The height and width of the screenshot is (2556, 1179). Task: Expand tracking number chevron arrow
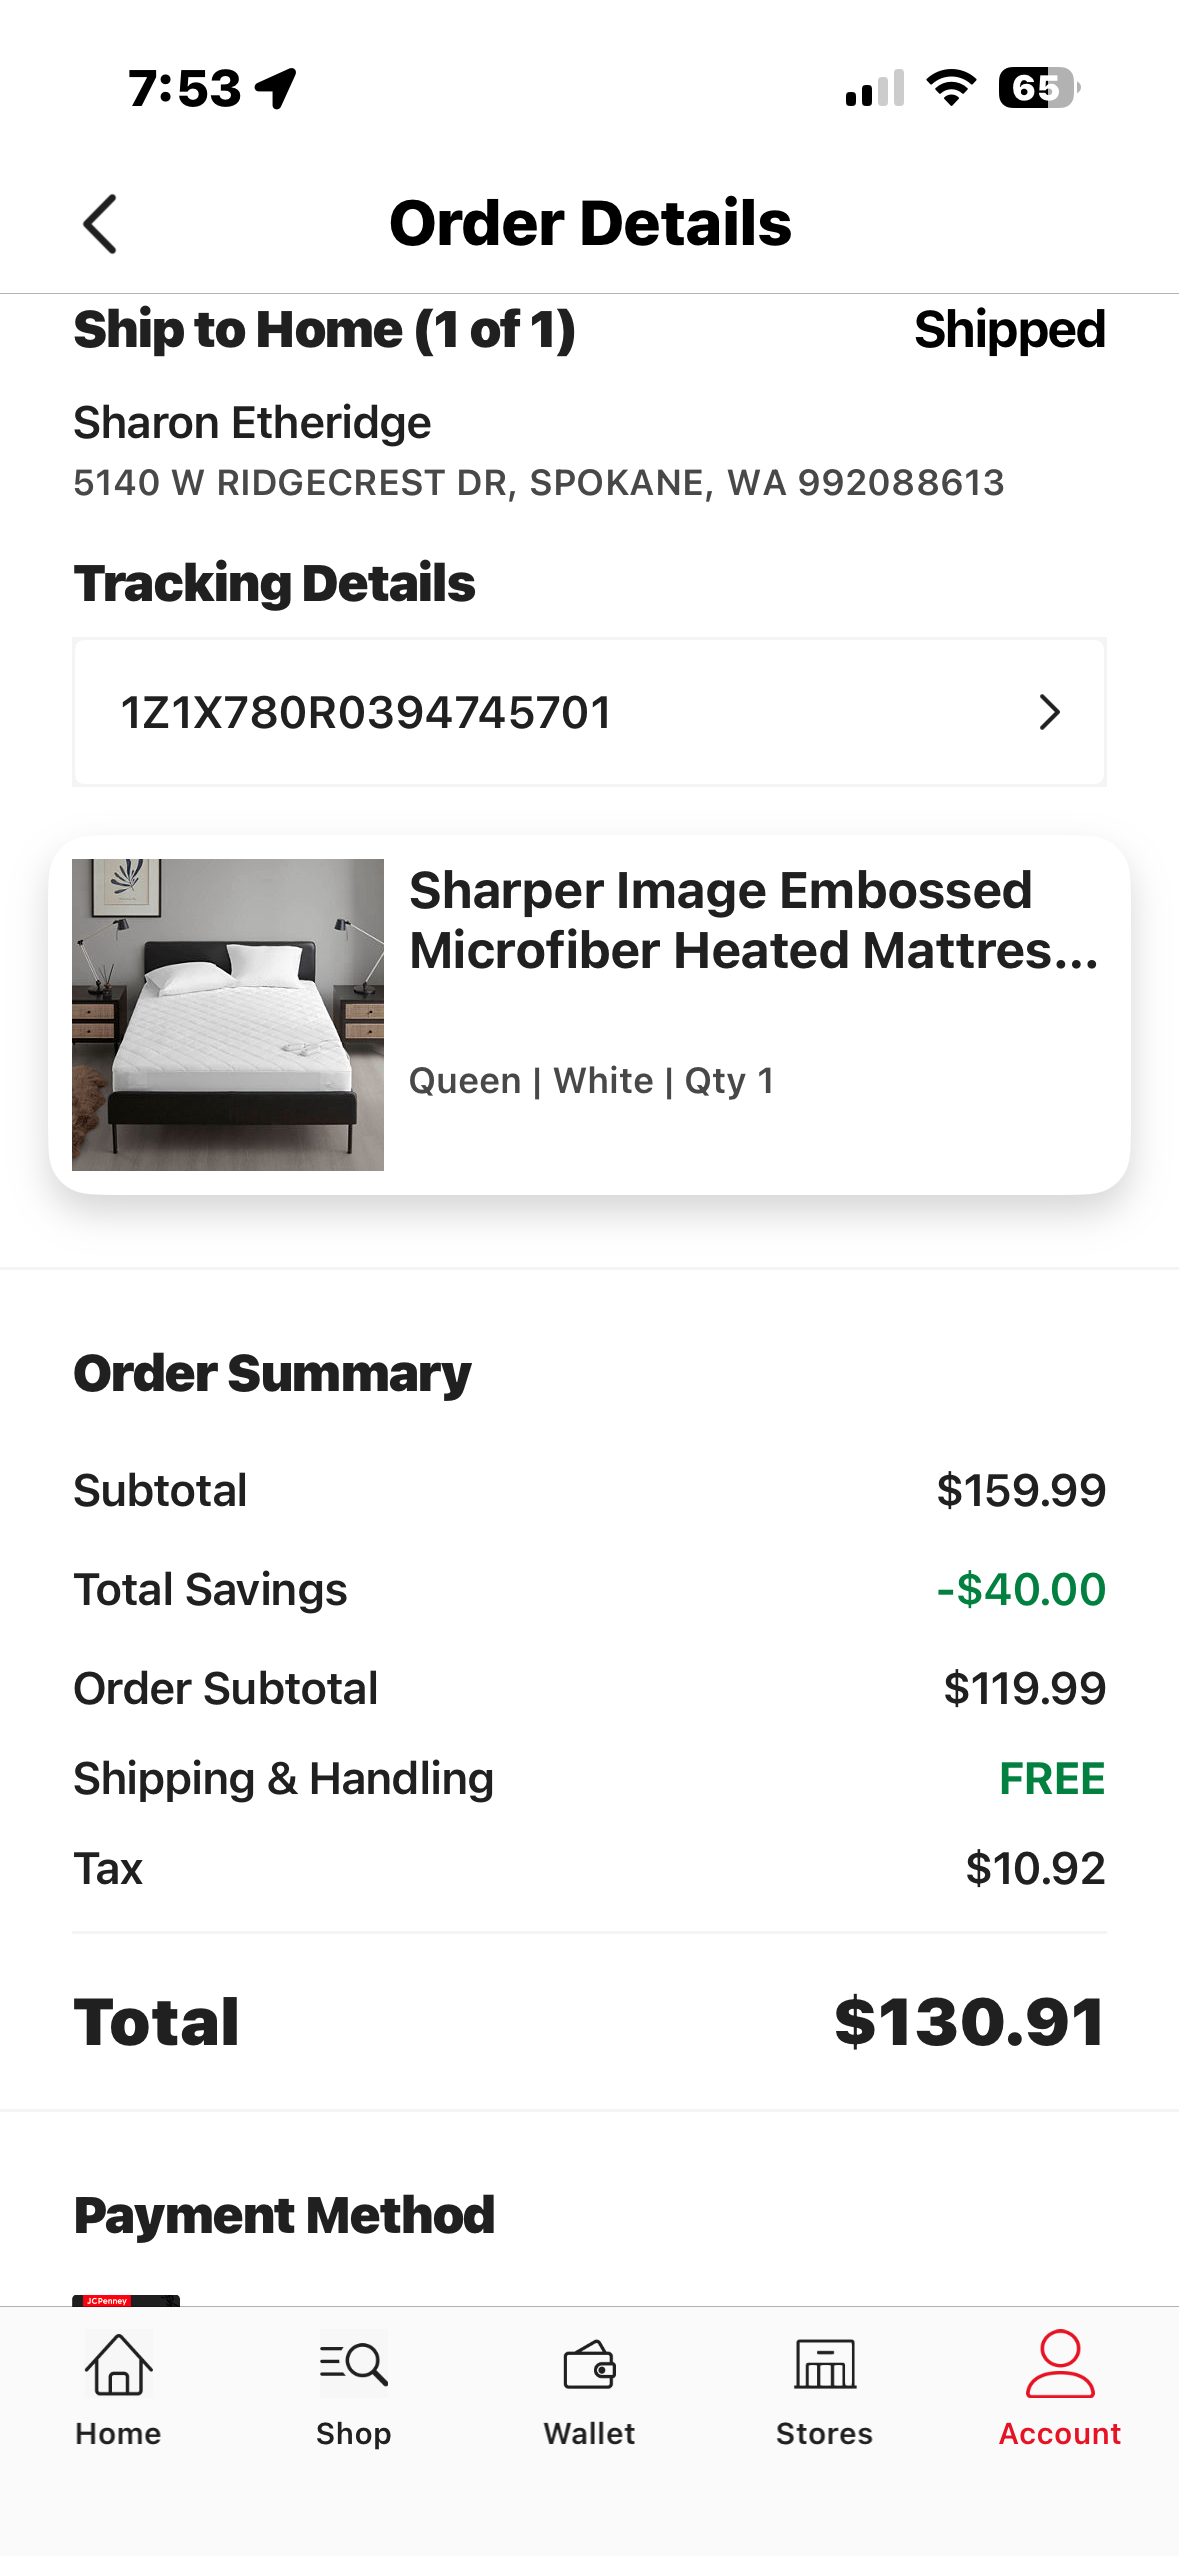point(1049,712)
